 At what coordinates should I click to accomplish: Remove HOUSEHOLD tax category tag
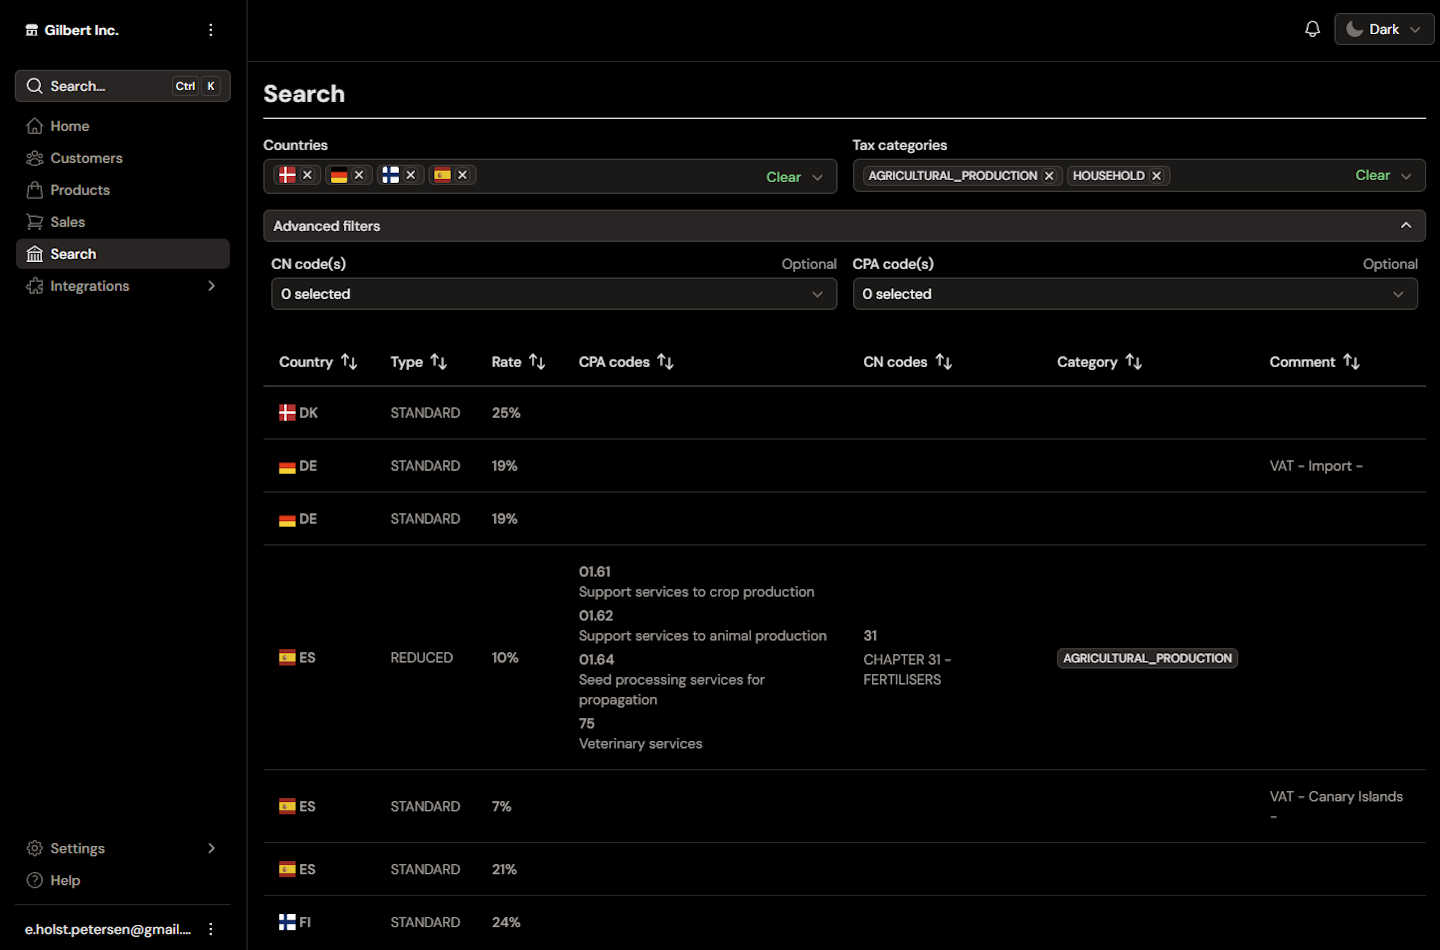click(x=1157, y=176)
